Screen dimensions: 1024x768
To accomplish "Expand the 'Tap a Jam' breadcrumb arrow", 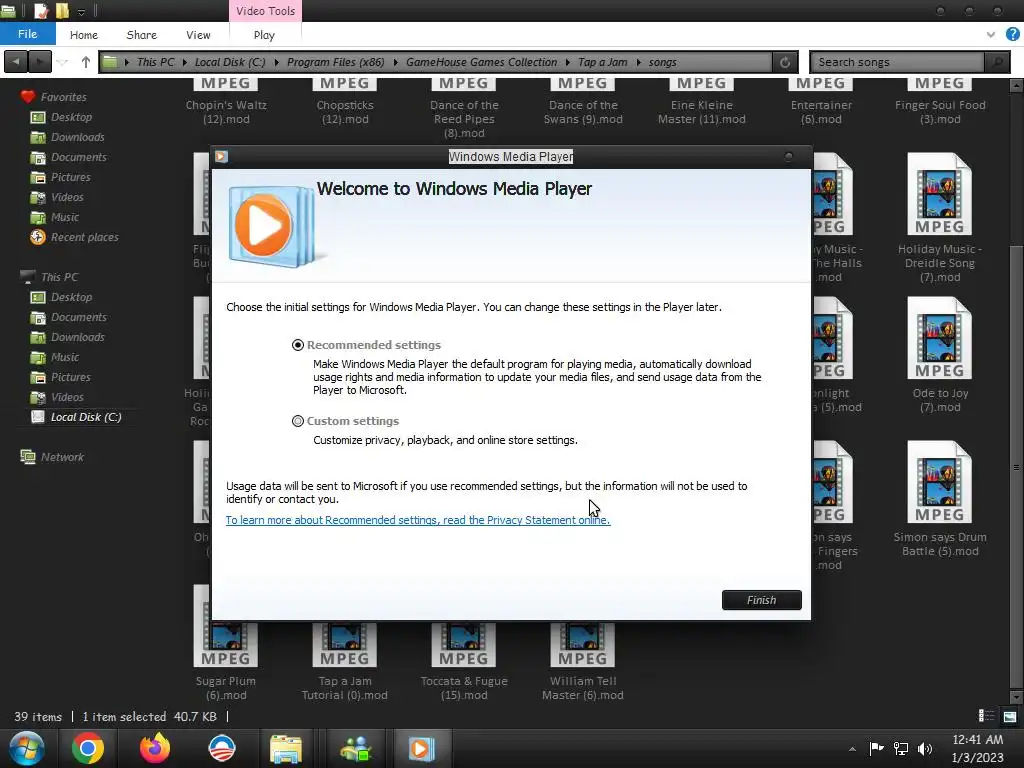I will (x=638, y=62).
